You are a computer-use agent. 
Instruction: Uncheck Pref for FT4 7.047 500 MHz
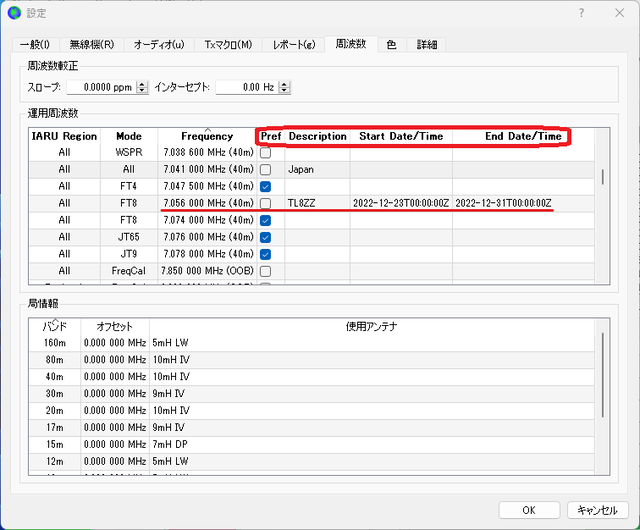pyautogui.click(x=266, y=187)
